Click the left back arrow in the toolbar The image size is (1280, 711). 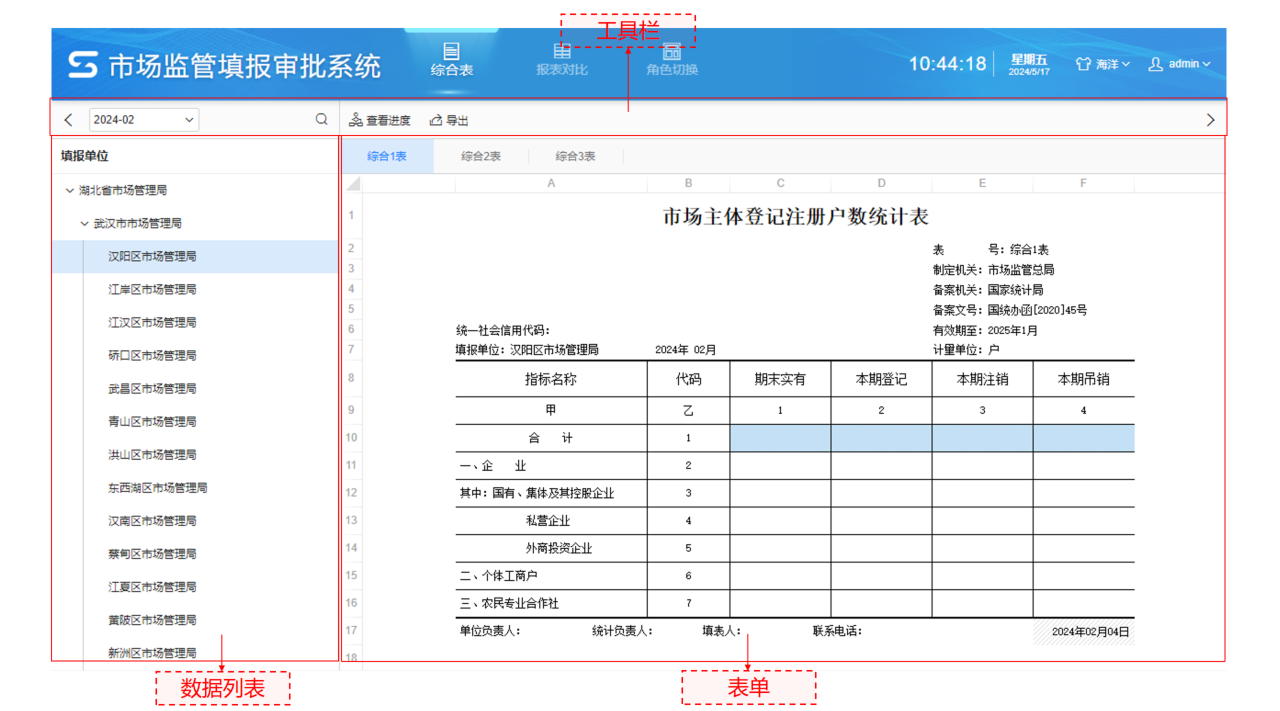(x=67, y=118)
